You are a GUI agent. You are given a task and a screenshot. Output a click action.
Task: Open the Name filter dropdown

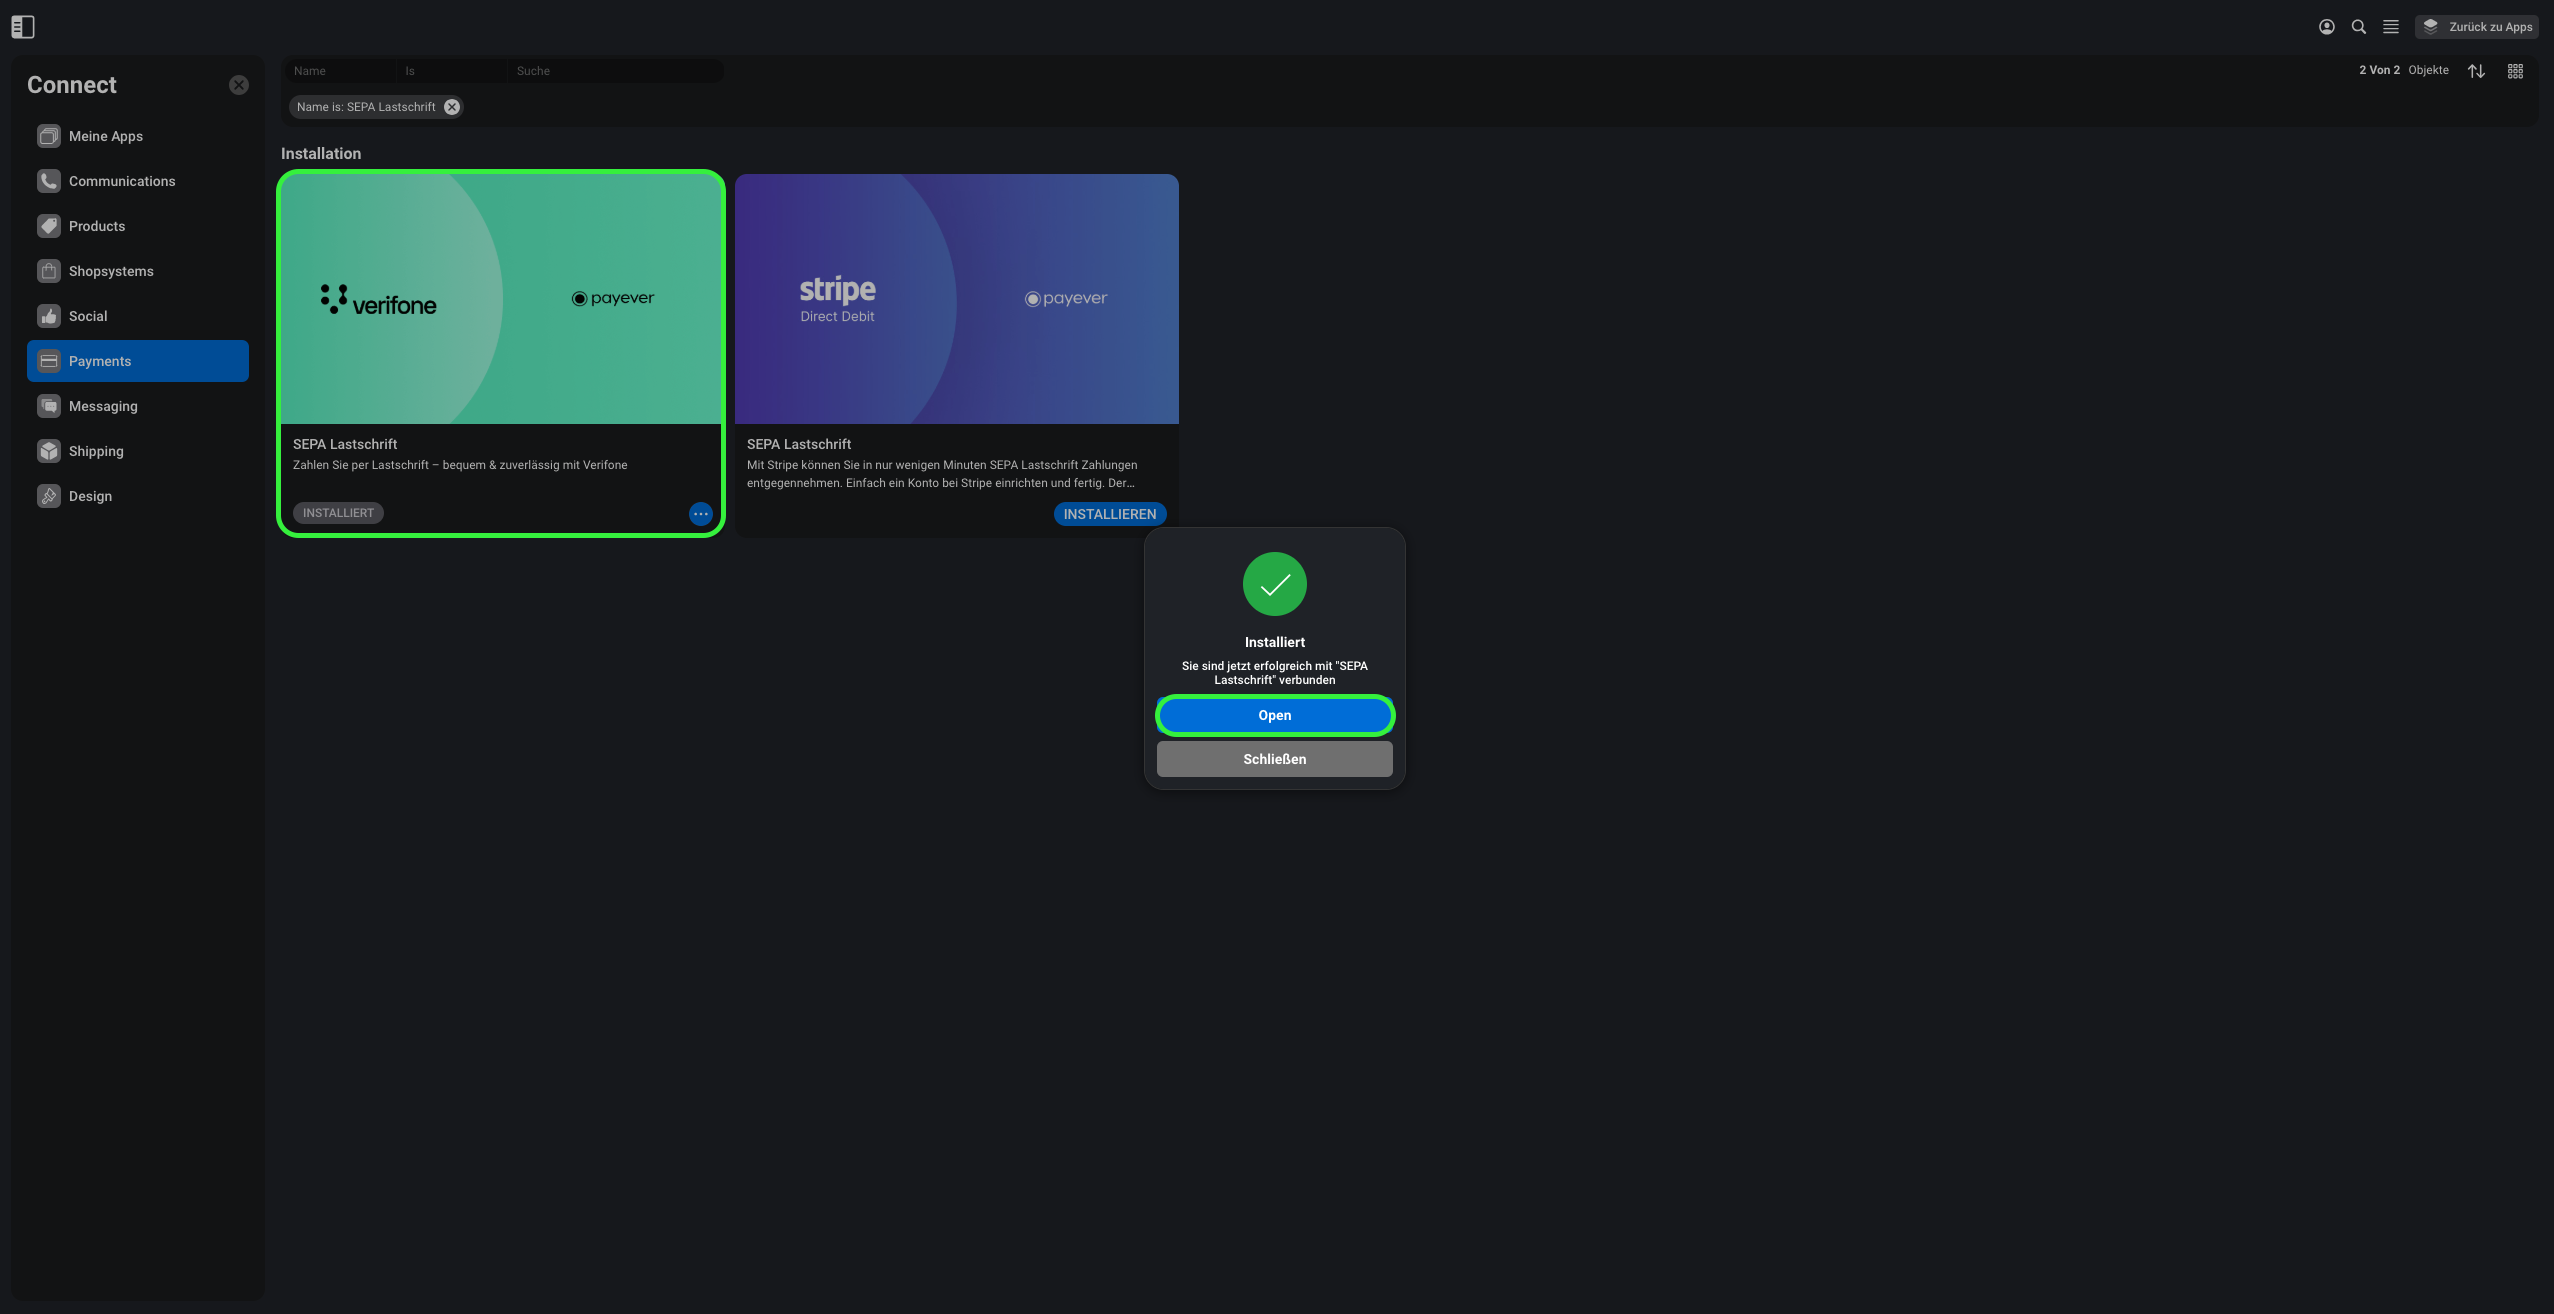[x=339, y=71]
